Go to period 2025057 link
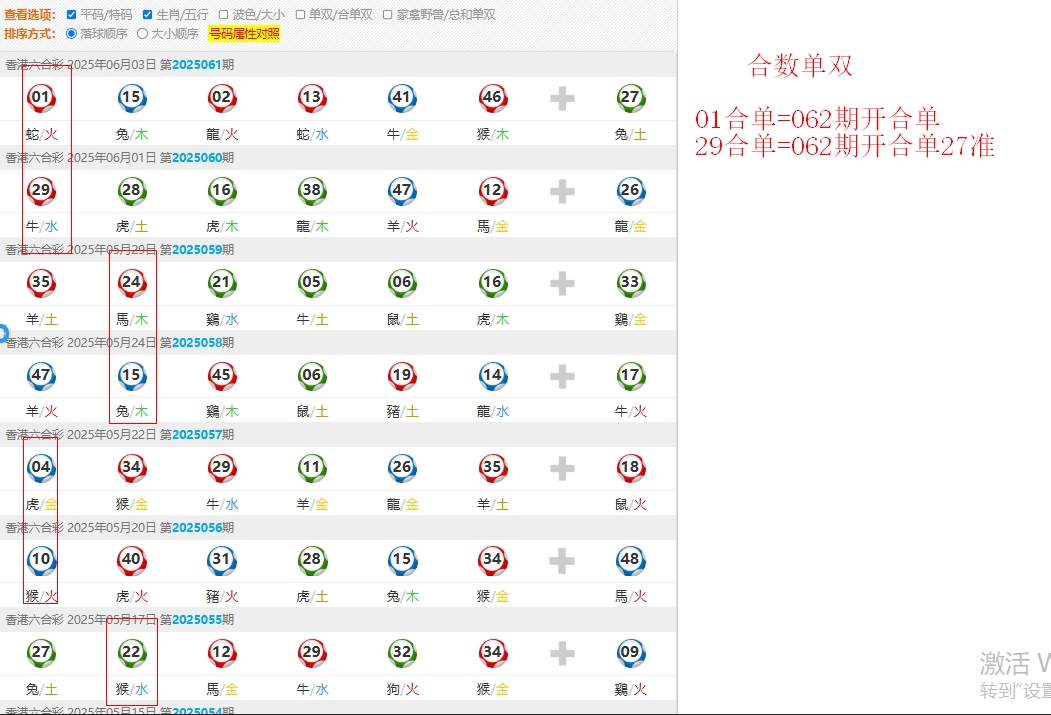Screen dimensions: 1051x715 click(197, 434)
